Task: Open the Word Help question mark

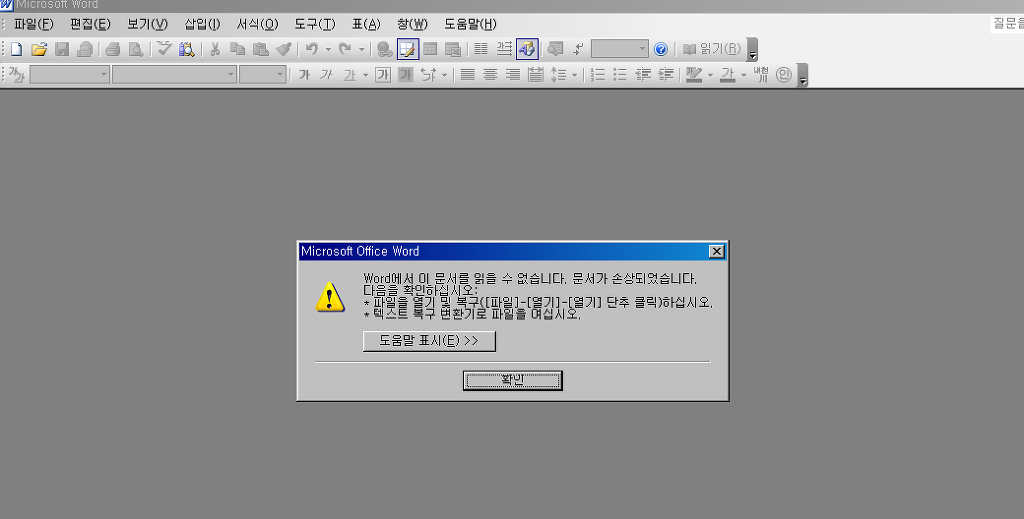Action: [661, 49]
